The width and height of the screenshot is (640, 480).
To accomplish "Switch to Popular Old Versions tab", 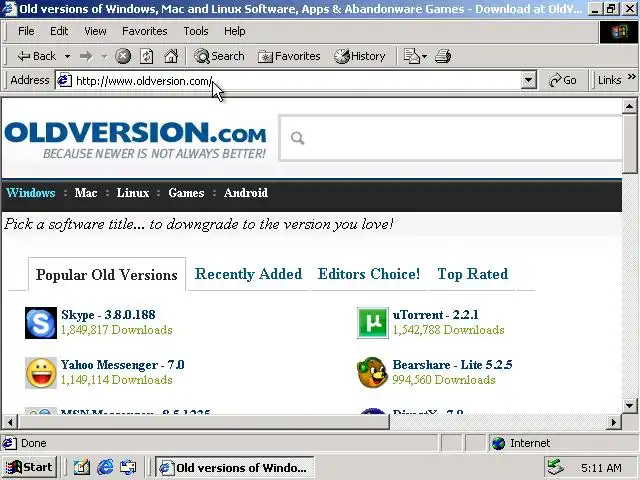I will click(x=107, y=275).
